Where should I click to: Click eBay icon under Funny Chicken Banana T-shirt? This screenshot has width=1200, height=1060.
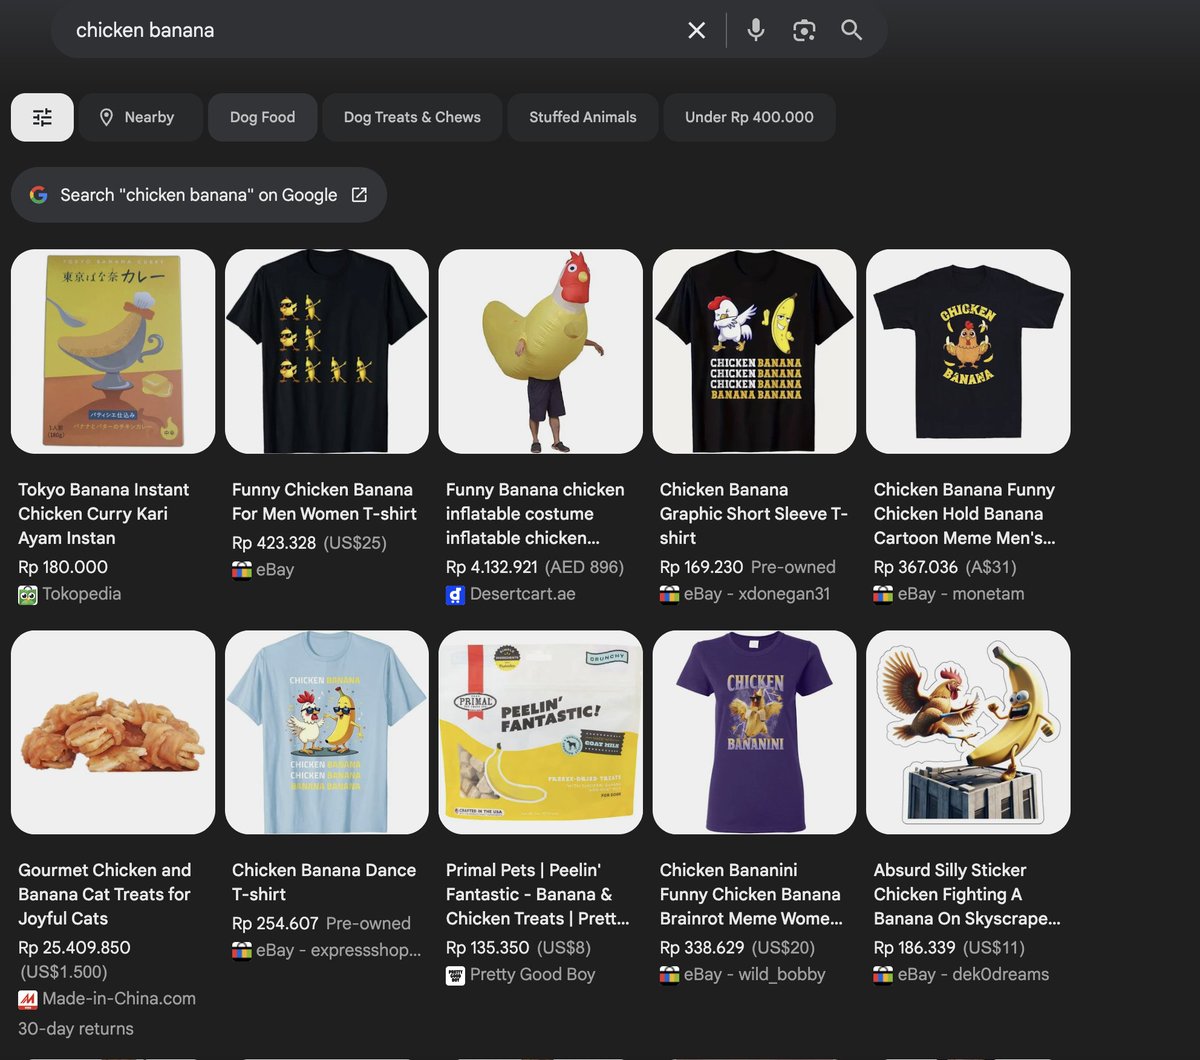(x=242, y=570)
